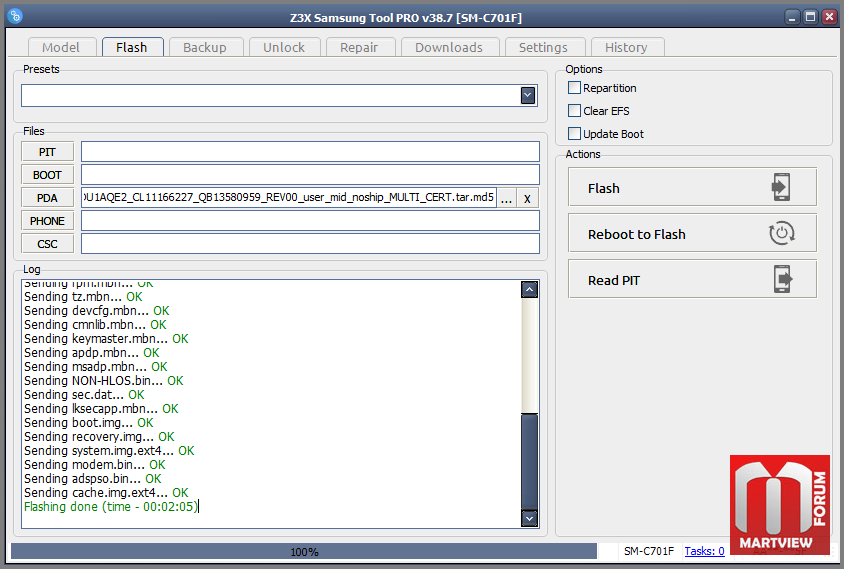Viewport: 844px width, 569px height.
Task: Open the Tasks: 0 link
Action: click(705, 551)
